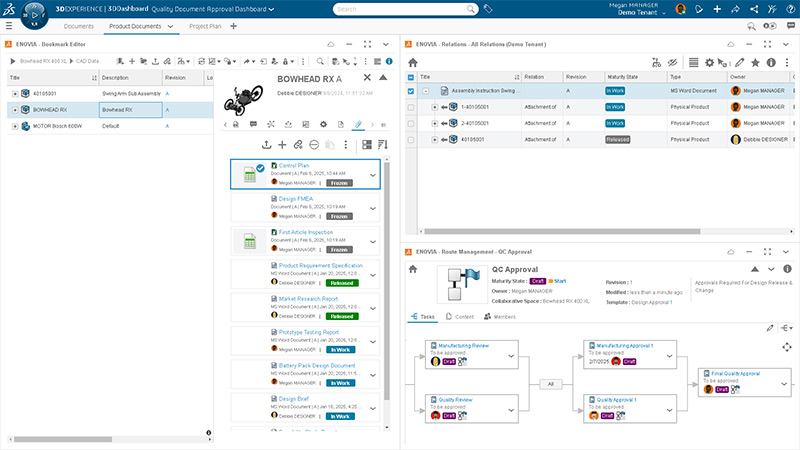Click the Start link next to Draft
The width and height of the screenshot is (800, 450).
tap(560, 282)
